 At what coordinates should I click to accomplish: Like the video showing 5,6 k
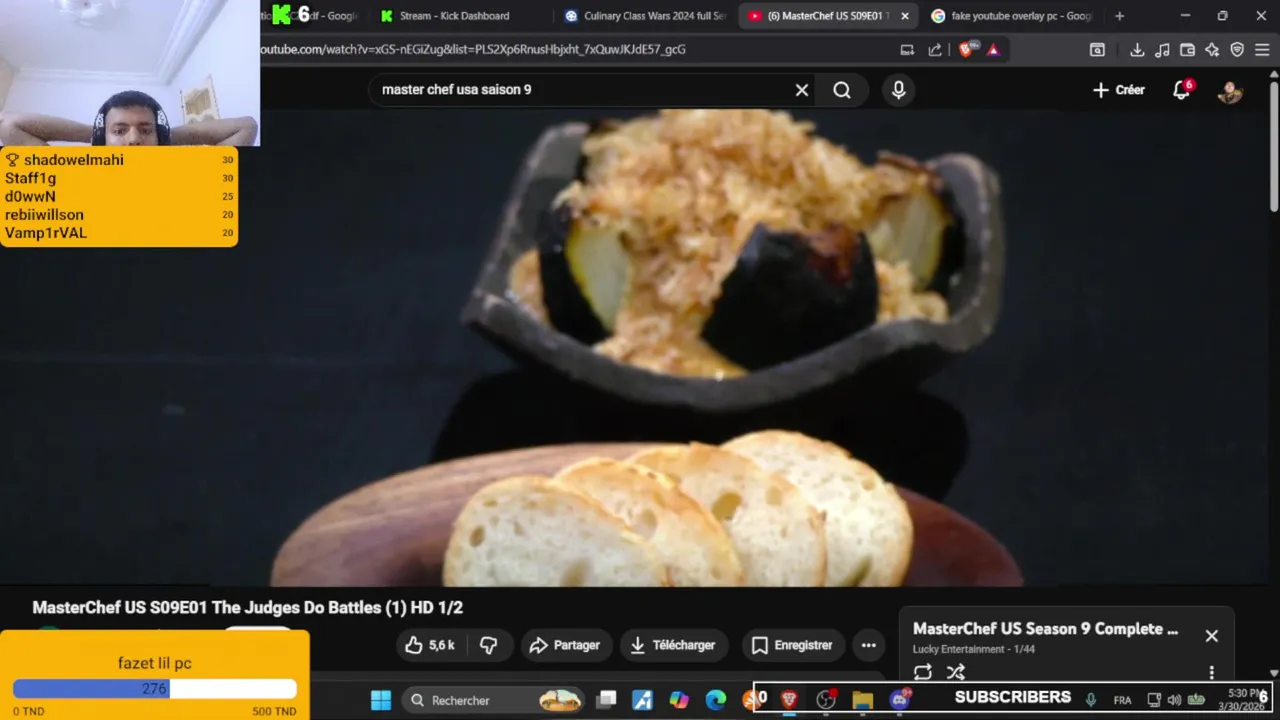click(430, 646)
